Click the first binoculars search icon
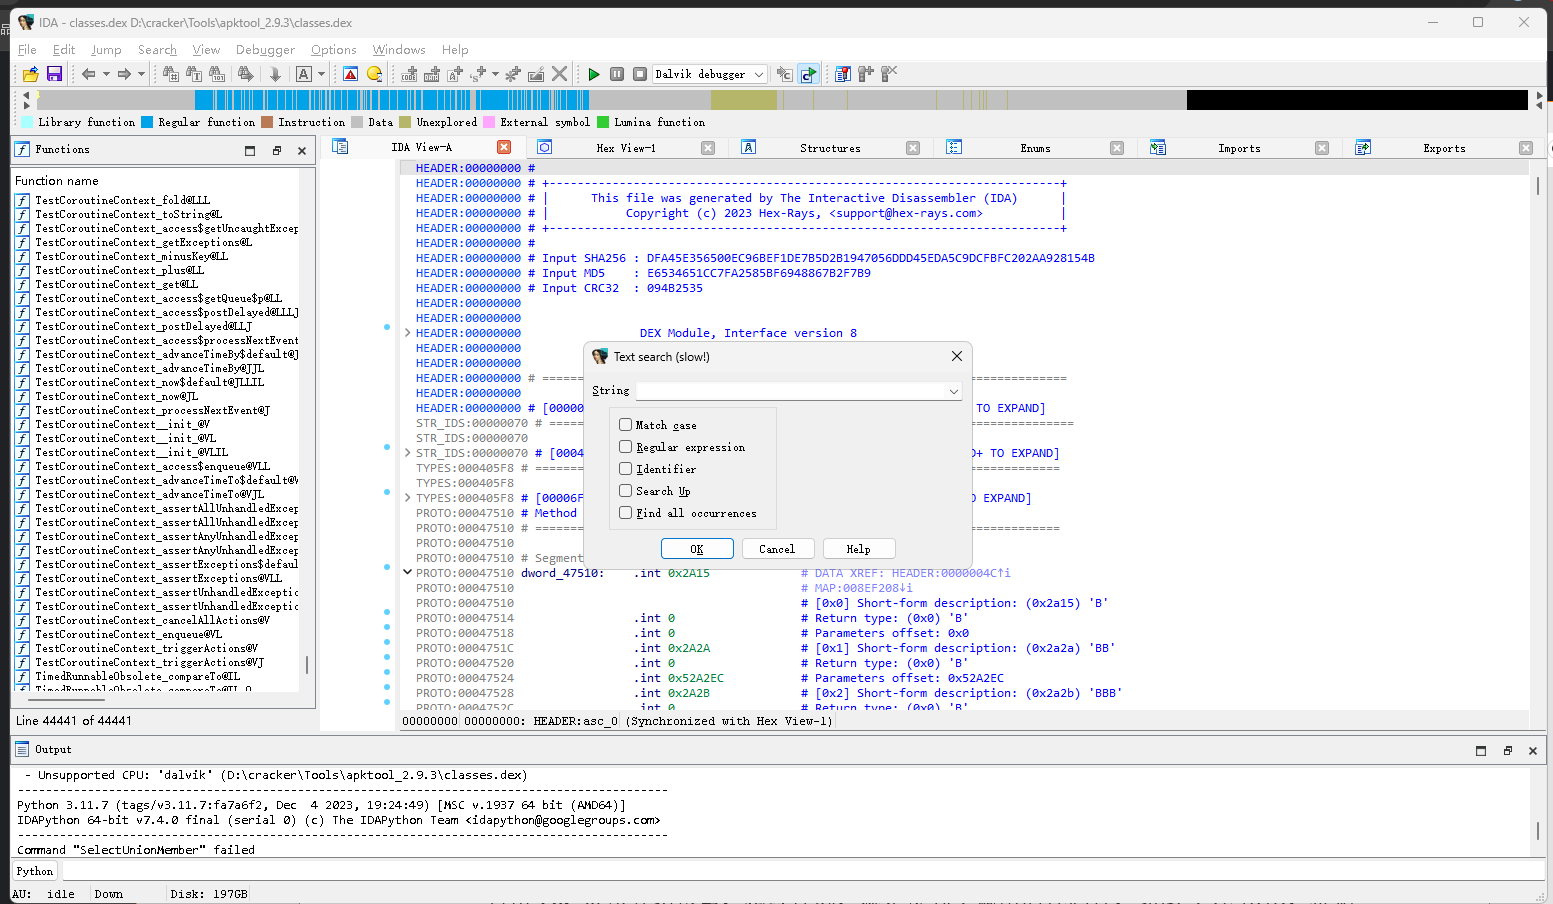Screen dimensions: 1553x904 [x=170, y=74]
